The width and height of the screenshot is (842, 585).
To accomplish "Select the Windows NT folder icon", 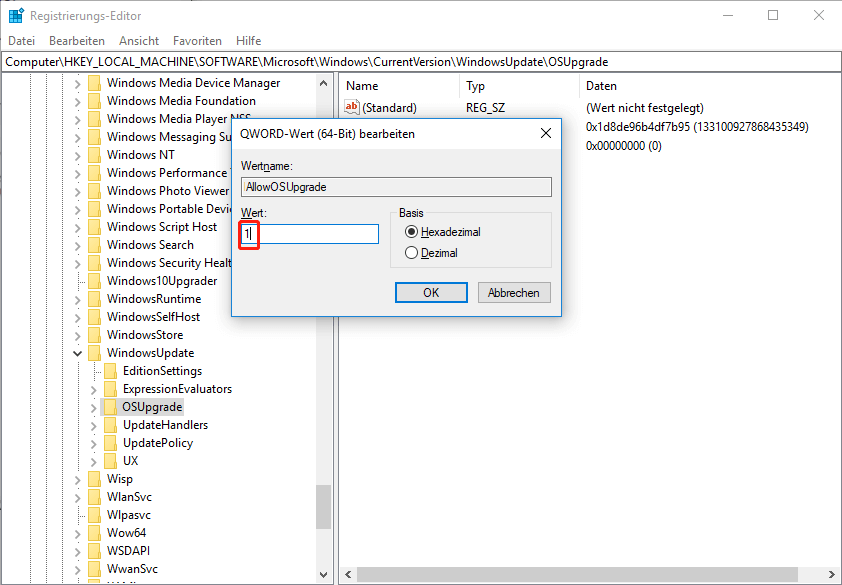I will tap(95, 155).
